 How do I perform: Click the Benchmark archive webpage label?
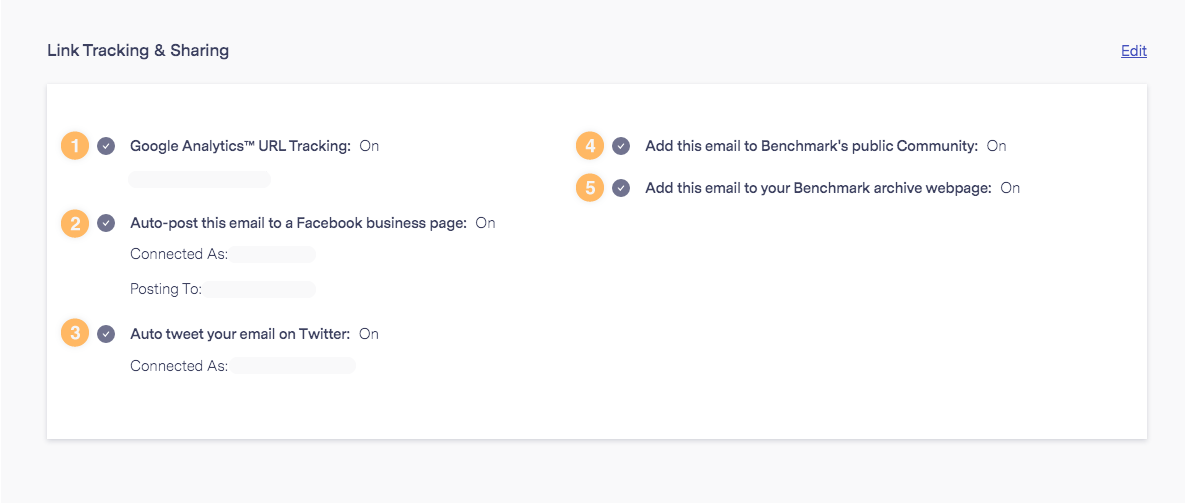(x=818, y=188)
